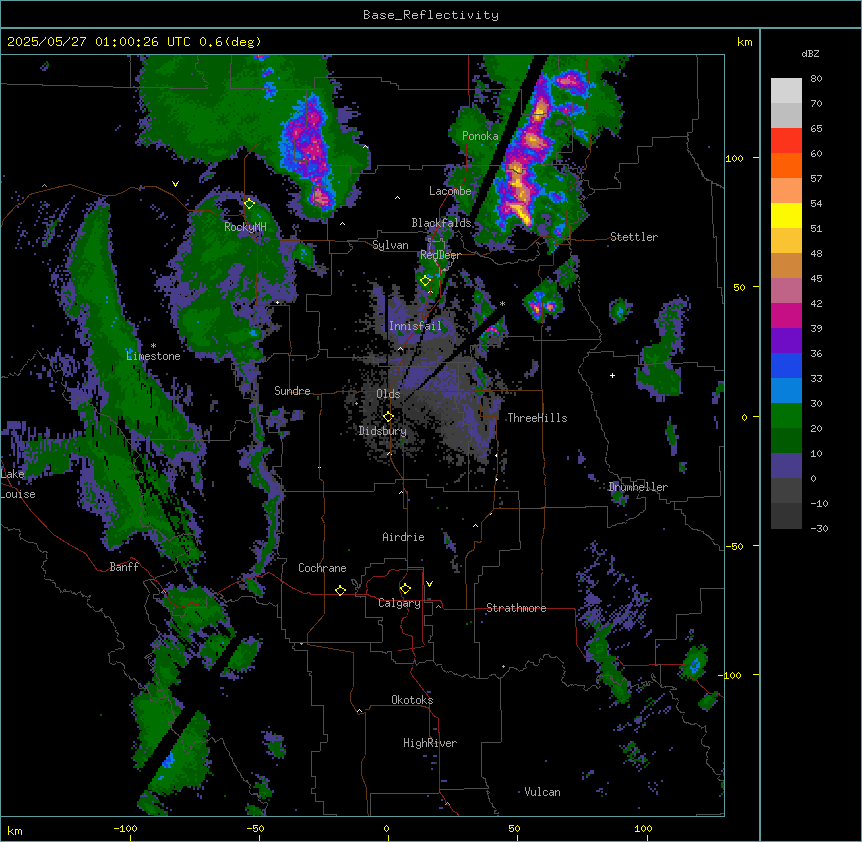Click the km unit label beside the timestamp row

coord(745,42)
